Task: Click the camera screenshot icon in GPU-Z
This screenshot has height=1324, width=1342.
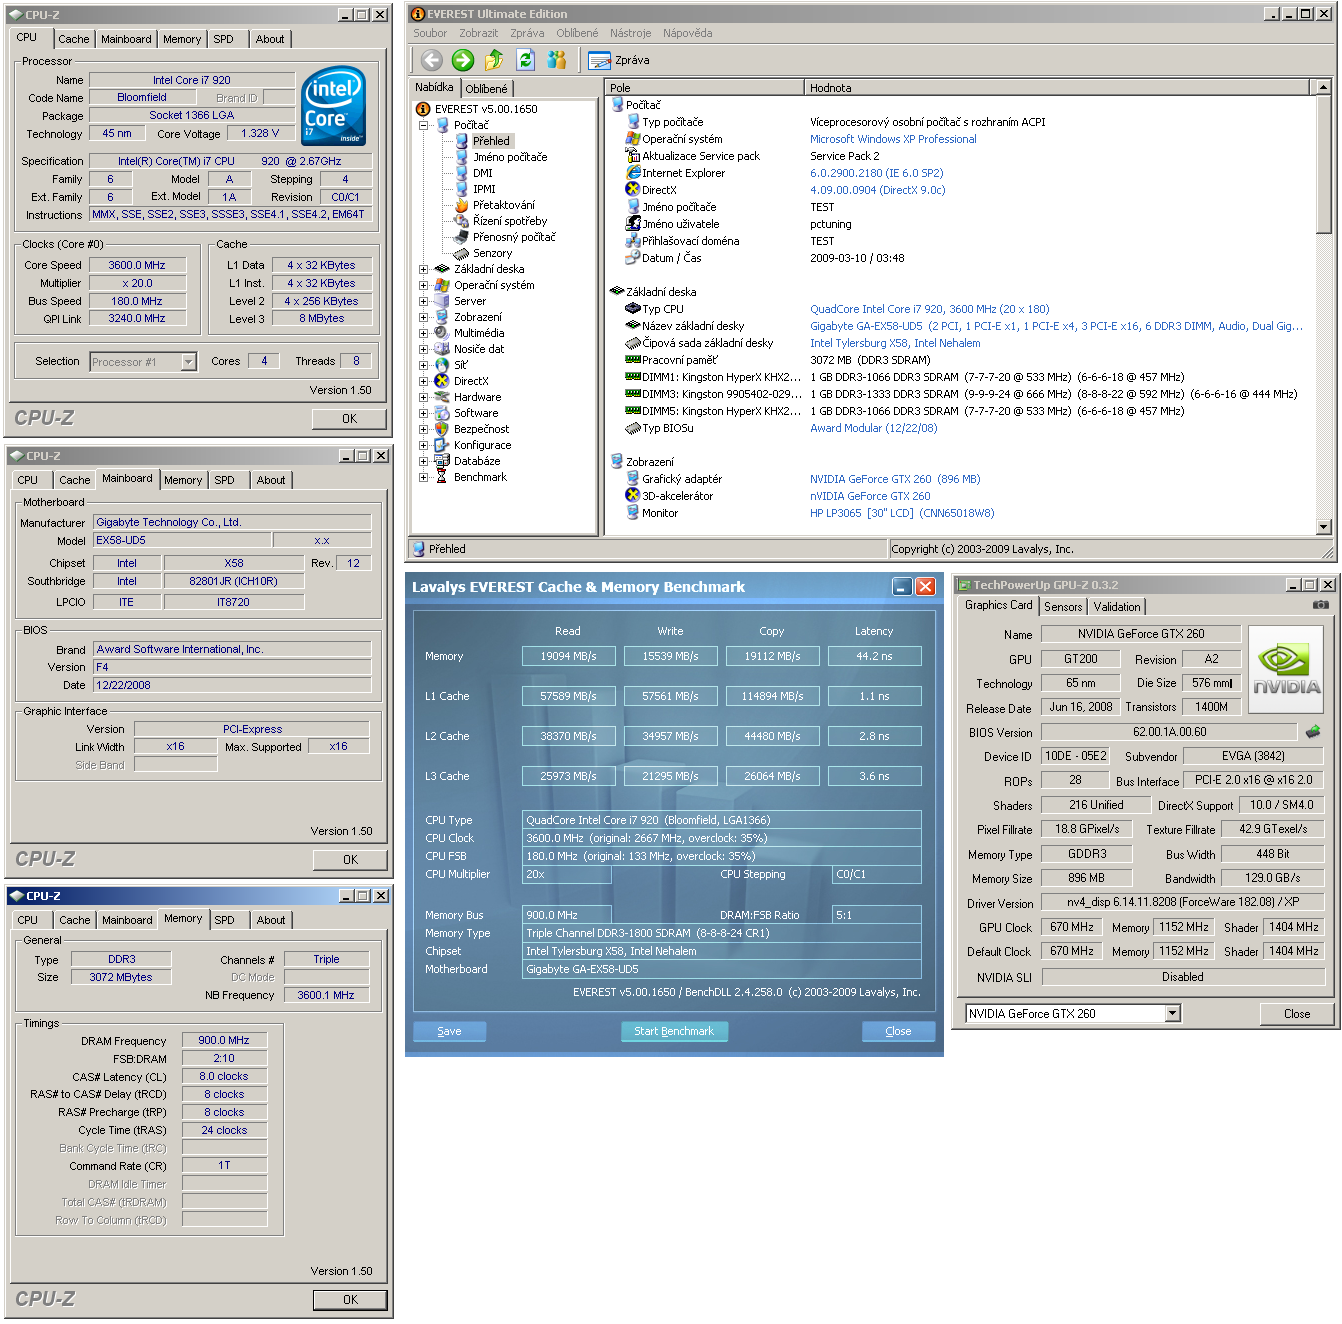Action: coord(1321,605)
